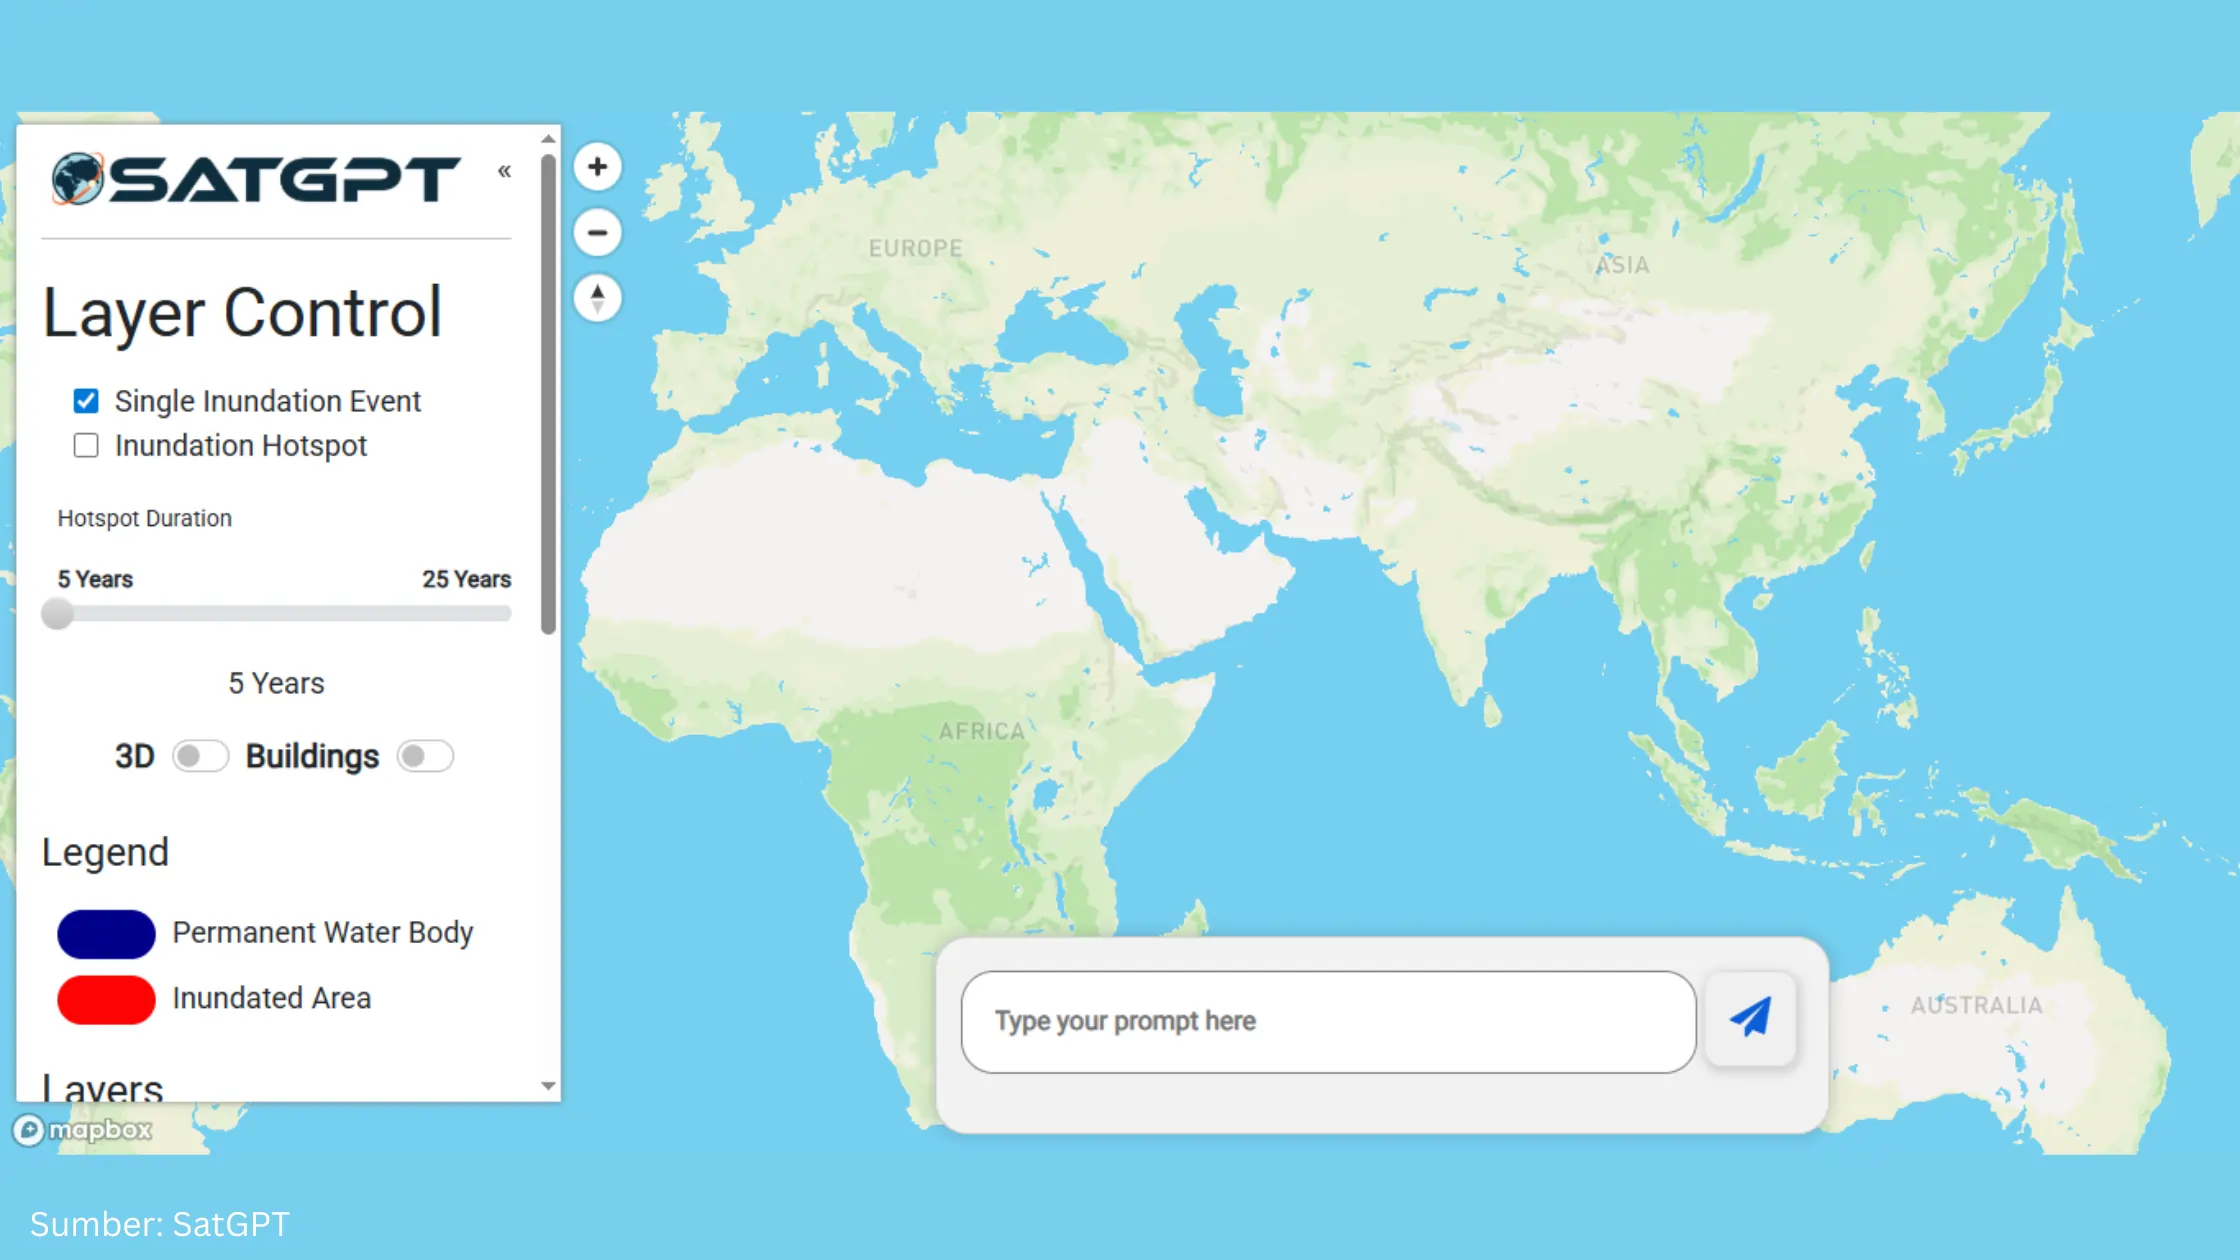Zoom in on the map
Screen dimensions: 2240x1260
click(x=597, y=167)
